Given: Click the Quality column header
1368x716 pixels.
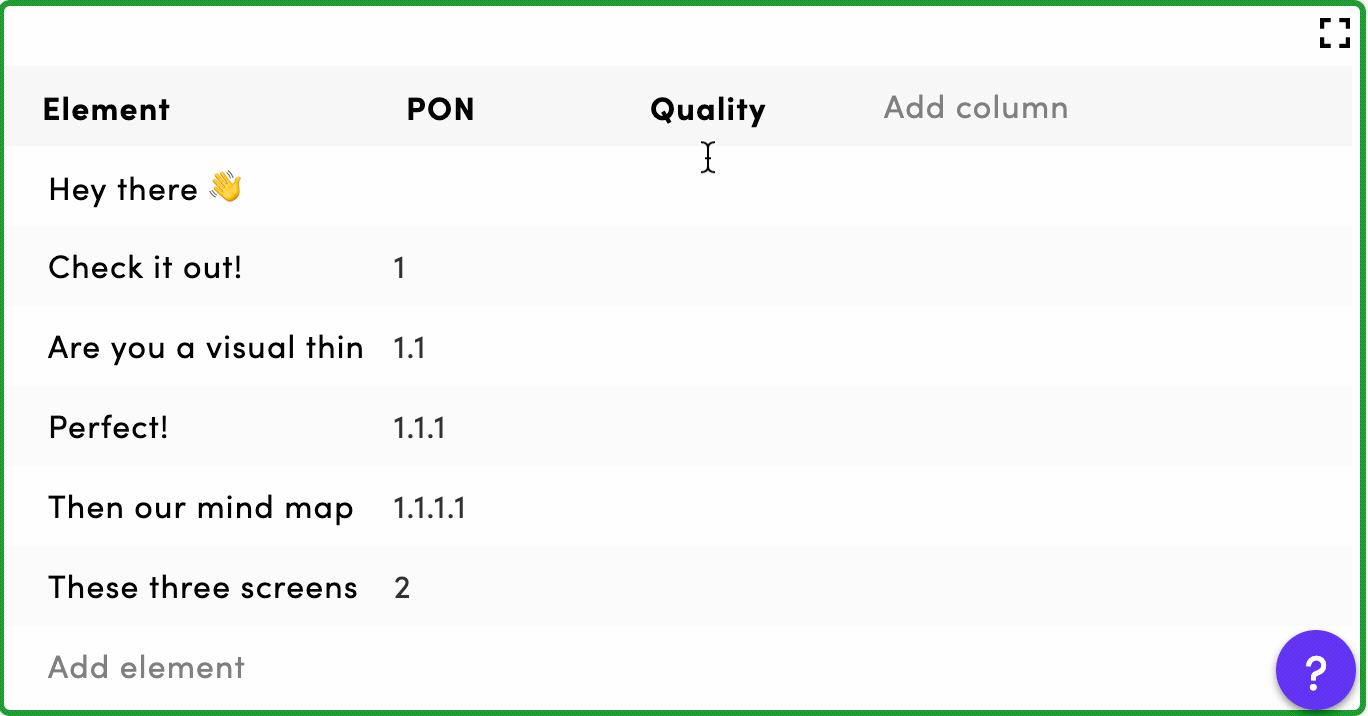Looking at the screenshot, I should pos(708,109).
